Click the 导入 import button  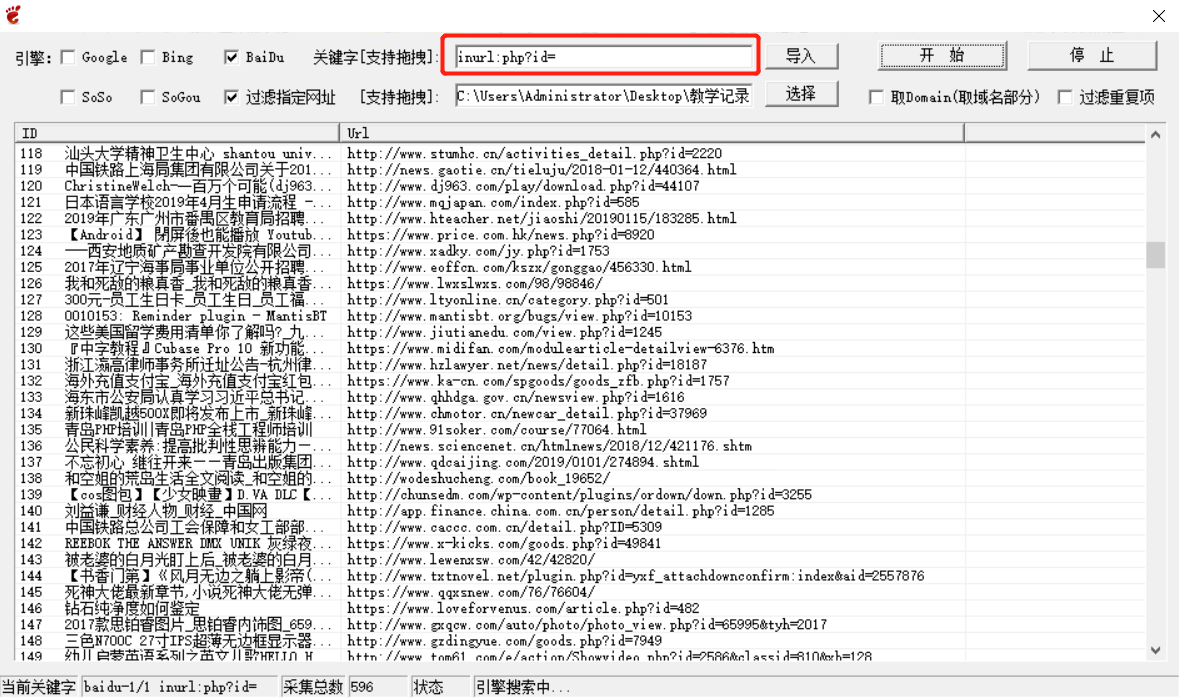pos(802,56)
